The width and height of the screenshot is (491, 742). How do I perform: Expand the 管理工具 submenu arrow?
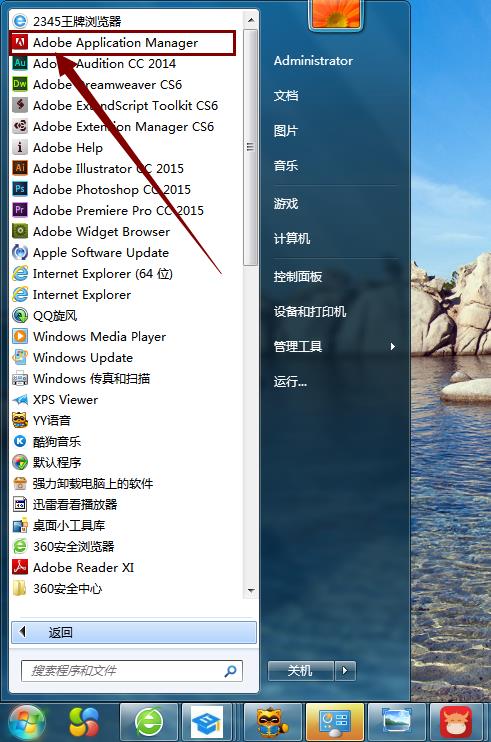pos(392,346)
